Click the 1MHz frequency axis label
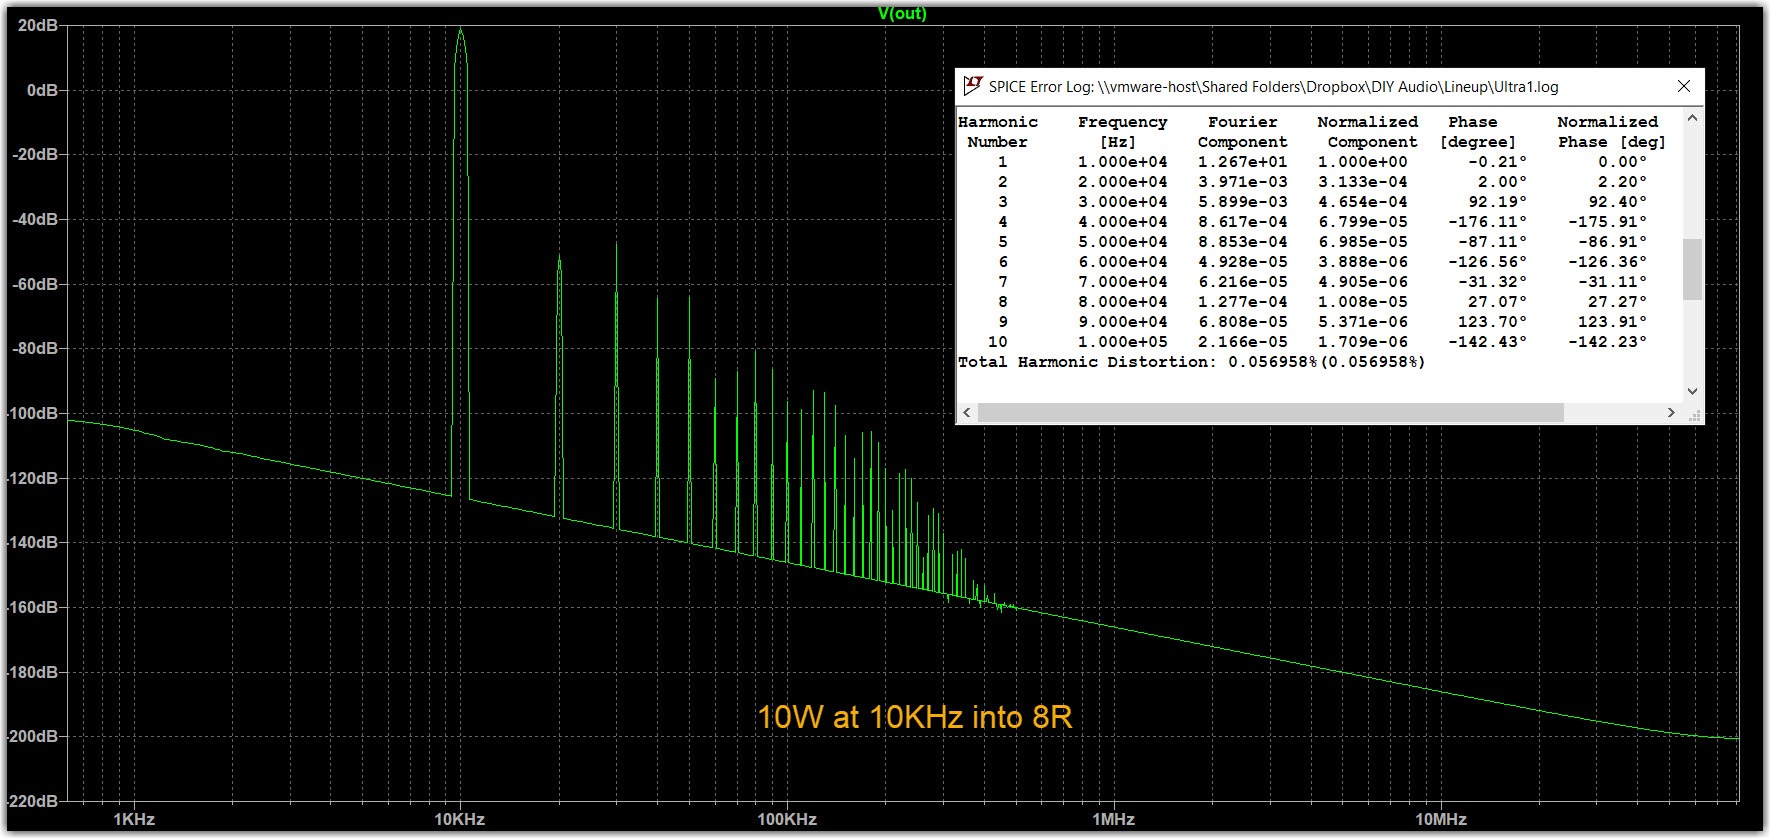1771x839 pixels. click(x=1113, y=819)
